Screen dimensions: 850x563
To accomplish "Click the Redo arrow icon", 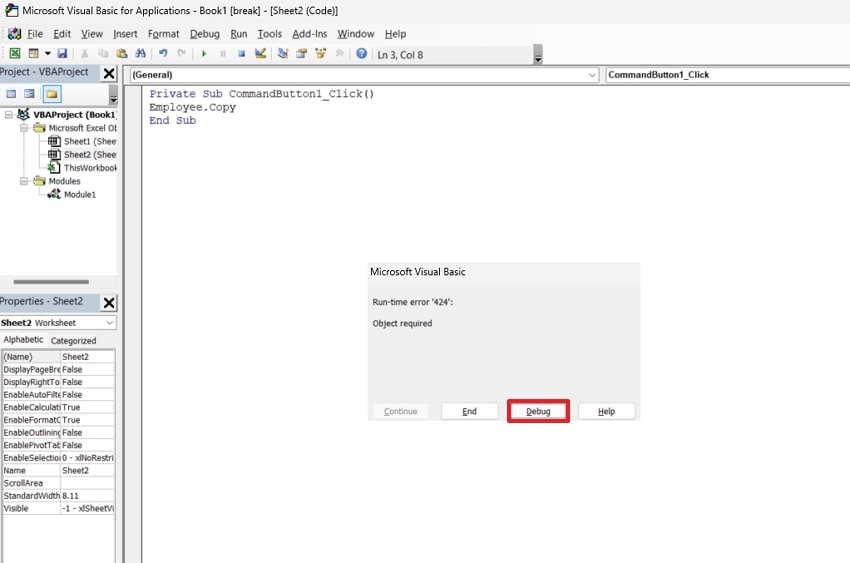I will [182, 54].
